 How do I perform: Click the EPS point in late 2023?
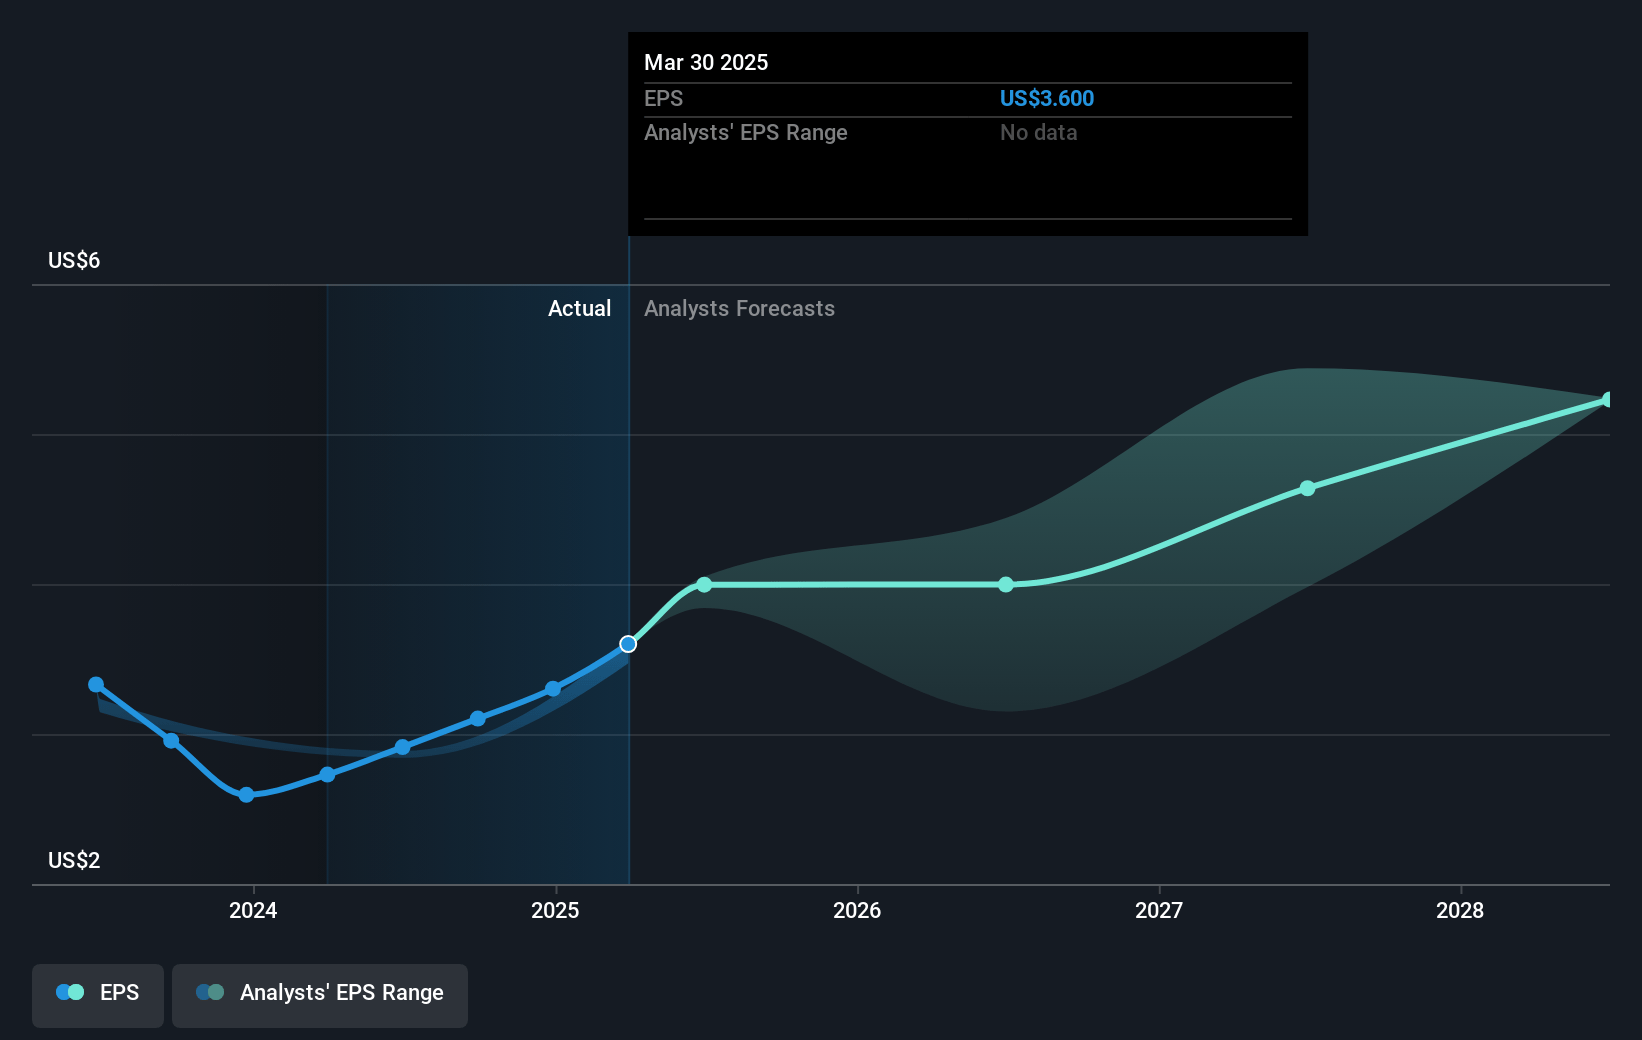(x=171, y=741)
